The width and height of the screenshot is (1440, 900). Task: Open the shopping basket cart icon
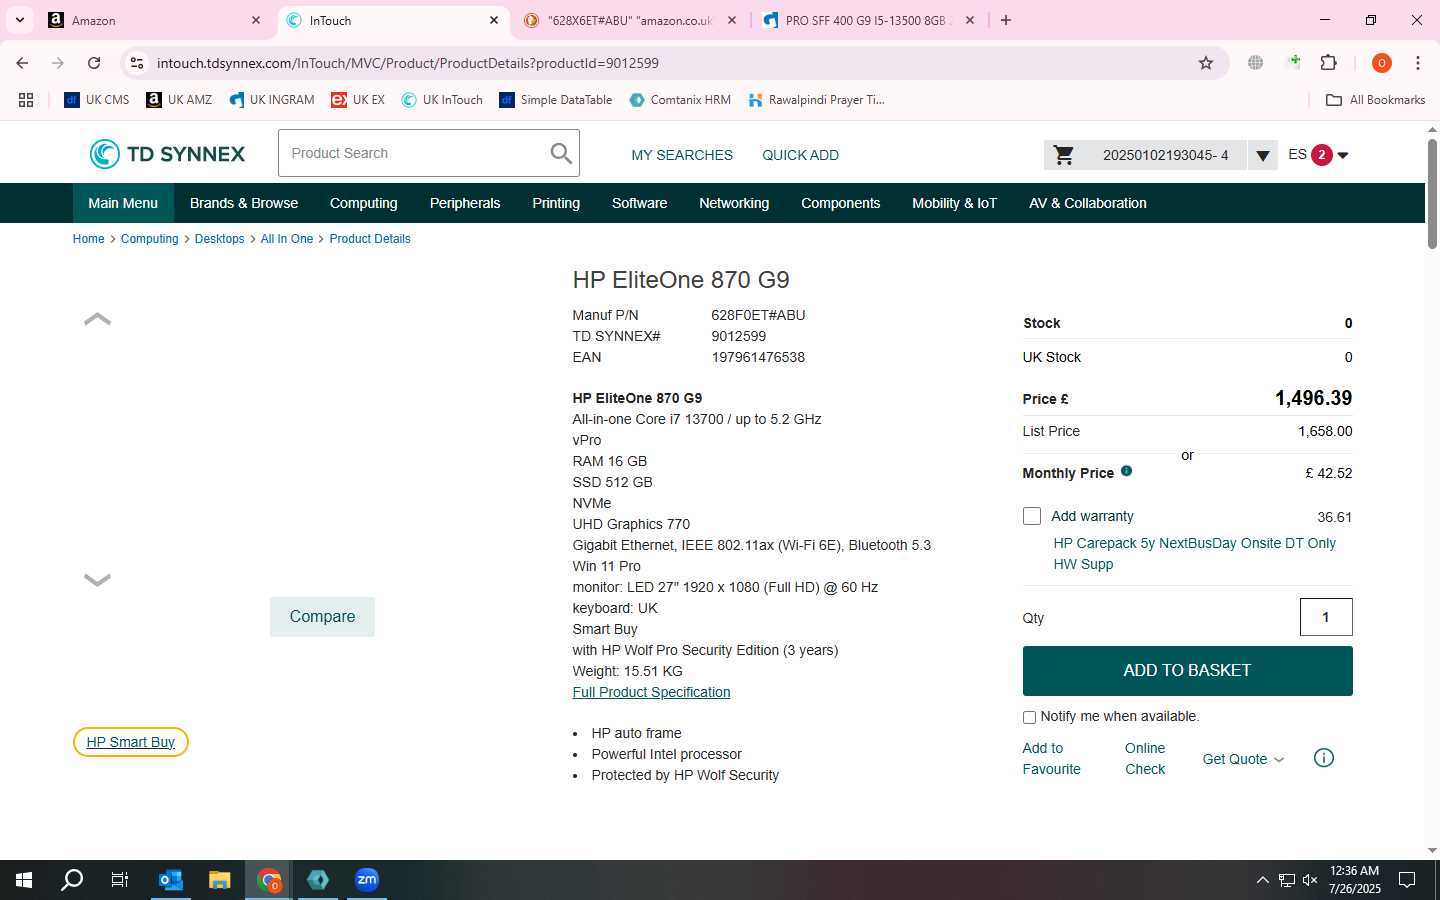[x=1064, y=155]
